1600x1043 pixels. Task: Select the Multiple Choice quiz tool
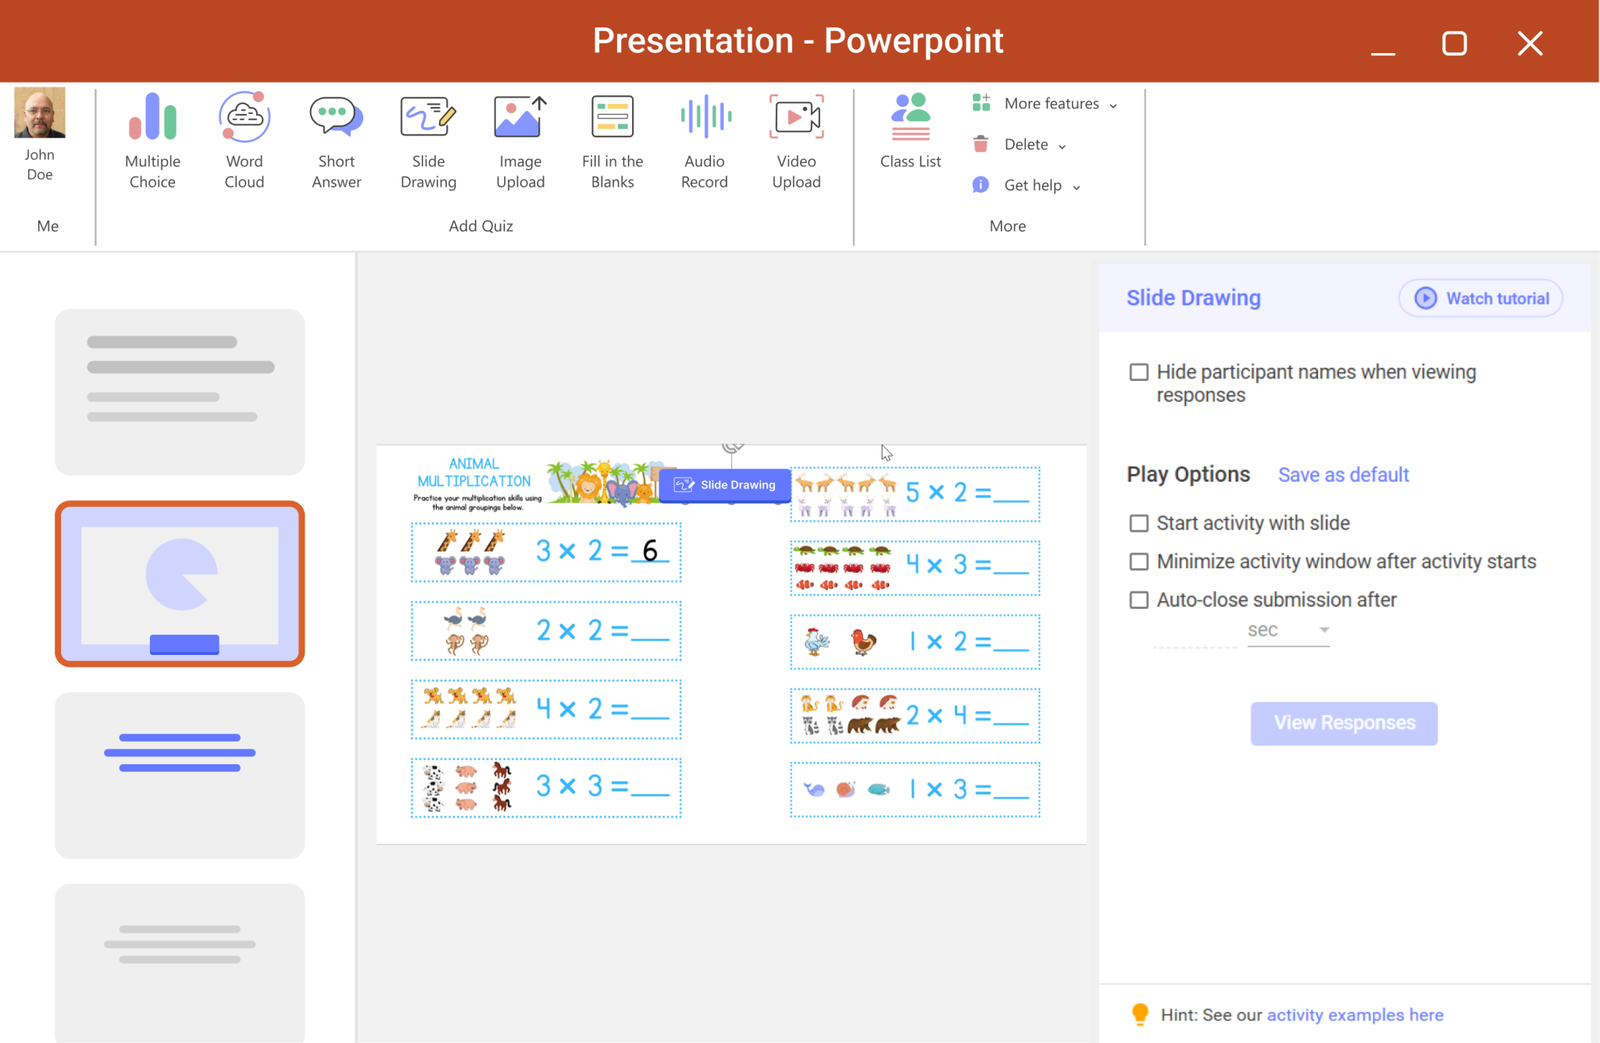click(151, 140)
